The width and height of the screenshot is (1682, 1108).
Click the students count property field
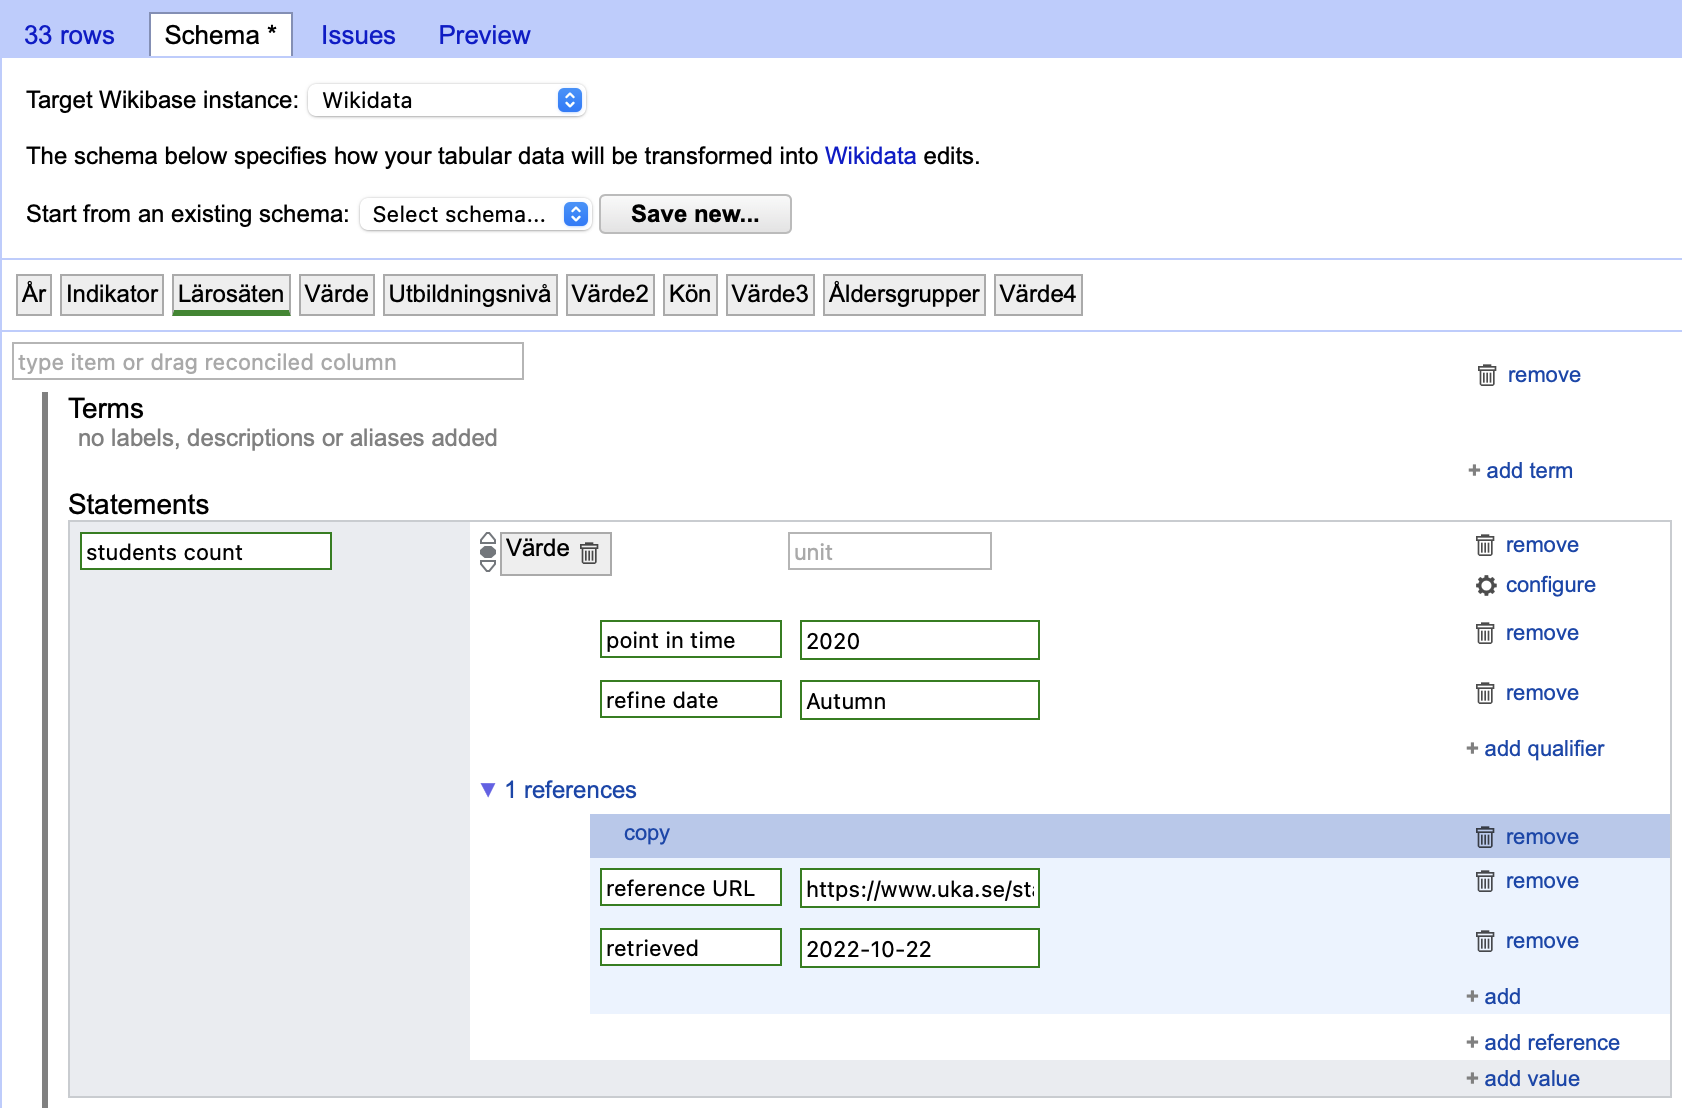pyautogui.click(x=206, y=552)
